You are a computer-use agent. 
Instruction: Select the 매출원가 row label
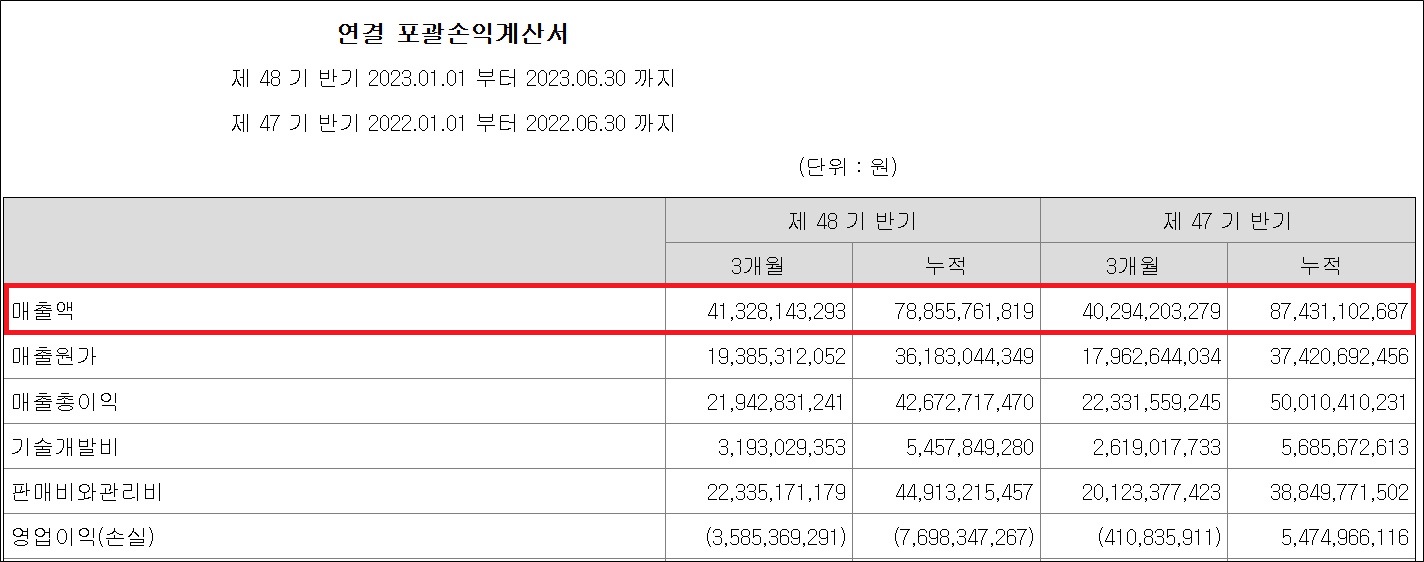click(54, 356)
